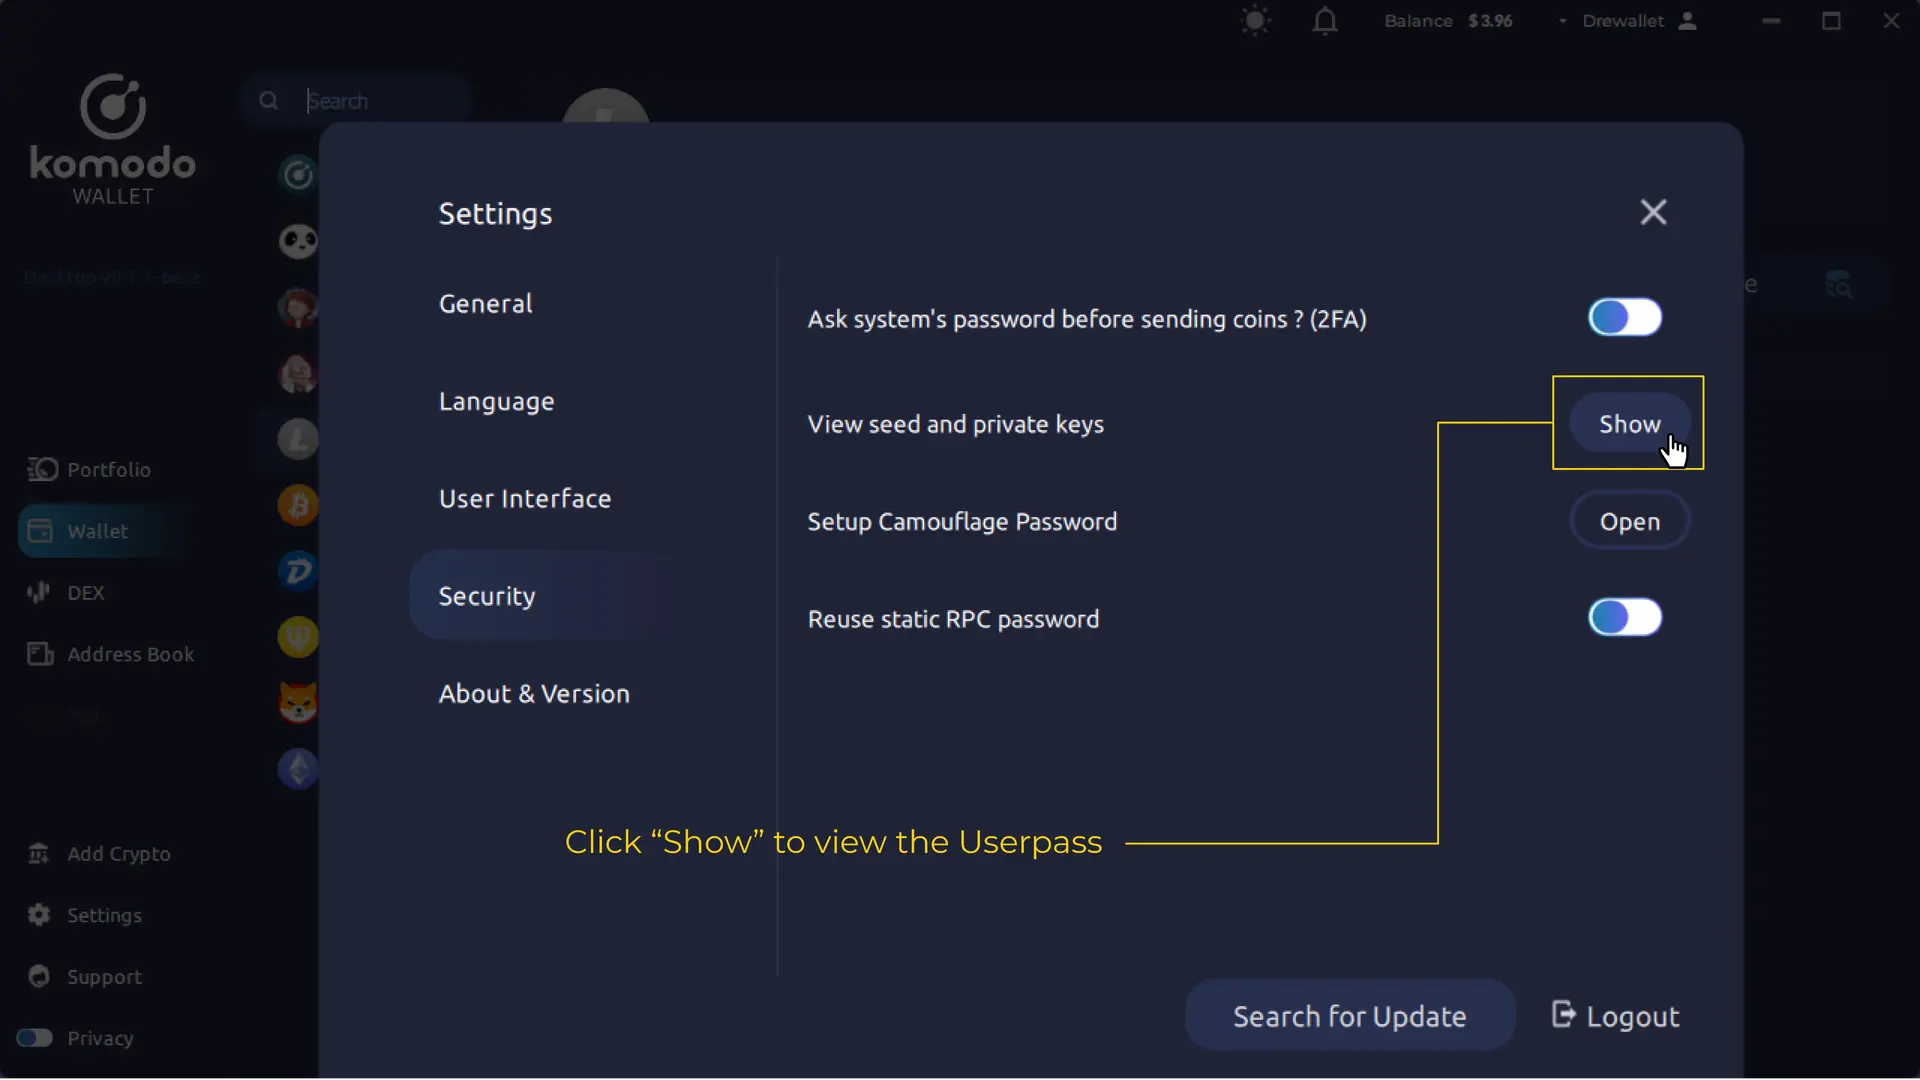This screenshot has width=1920, height=1080.
Task: Expand the User Interface settings section
Action: [x=524, y=498]
